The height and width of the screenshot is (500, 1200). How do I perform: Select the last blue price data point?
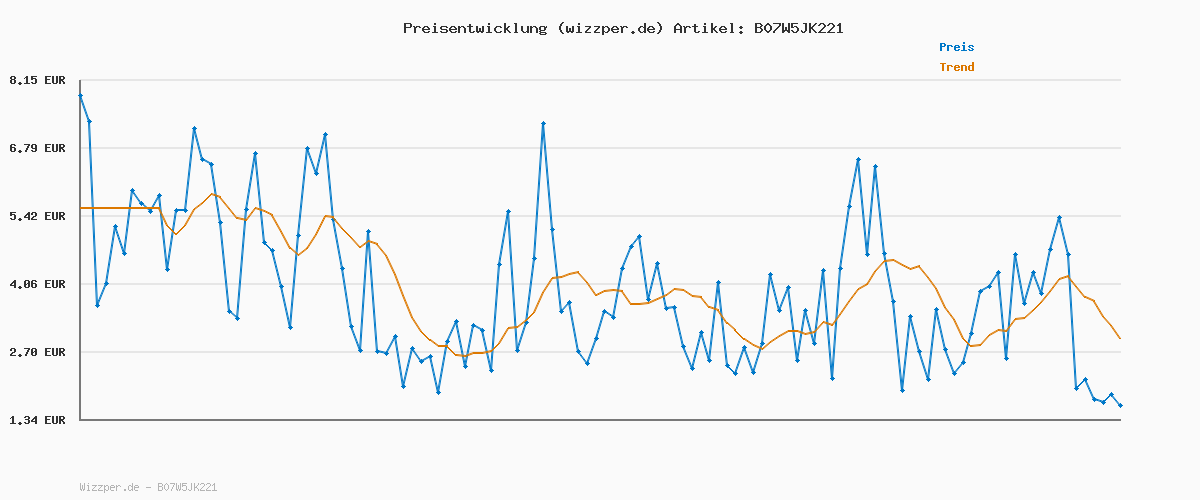pos(1120,406)
